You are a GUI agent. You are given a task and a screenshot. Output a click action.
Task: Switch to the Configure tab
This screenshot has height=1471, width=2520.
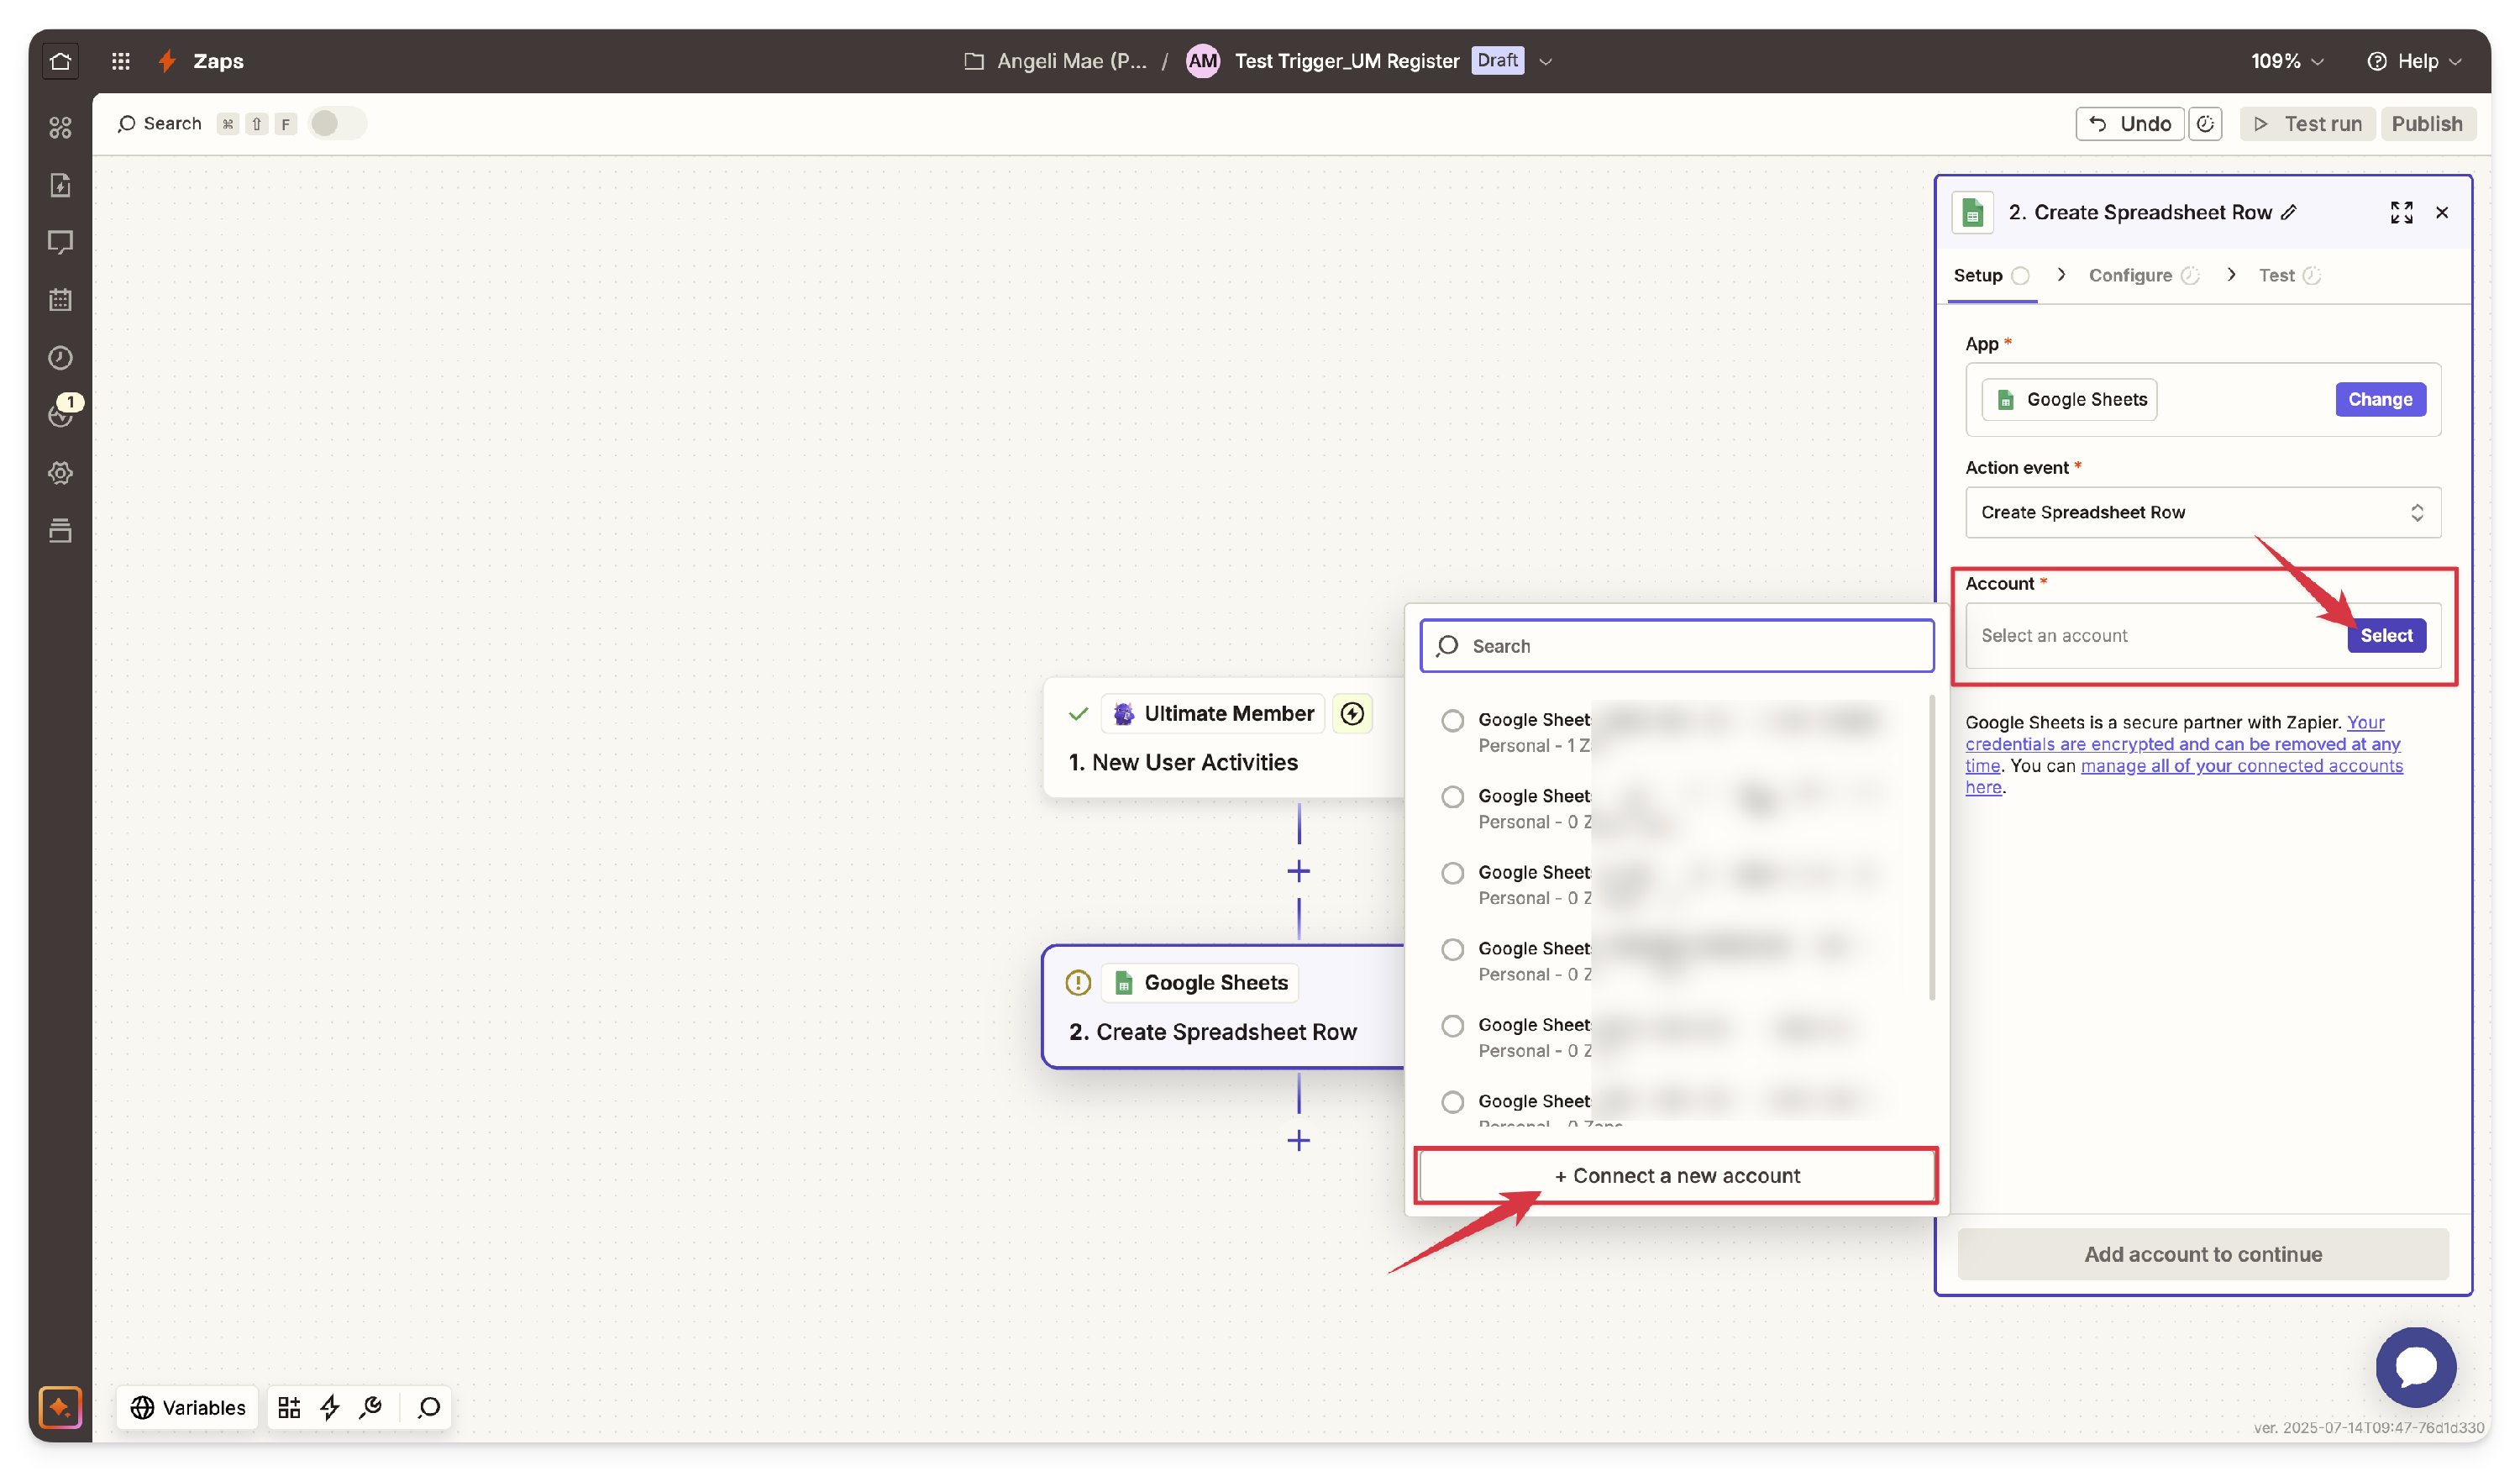[x=2144, y=275]
